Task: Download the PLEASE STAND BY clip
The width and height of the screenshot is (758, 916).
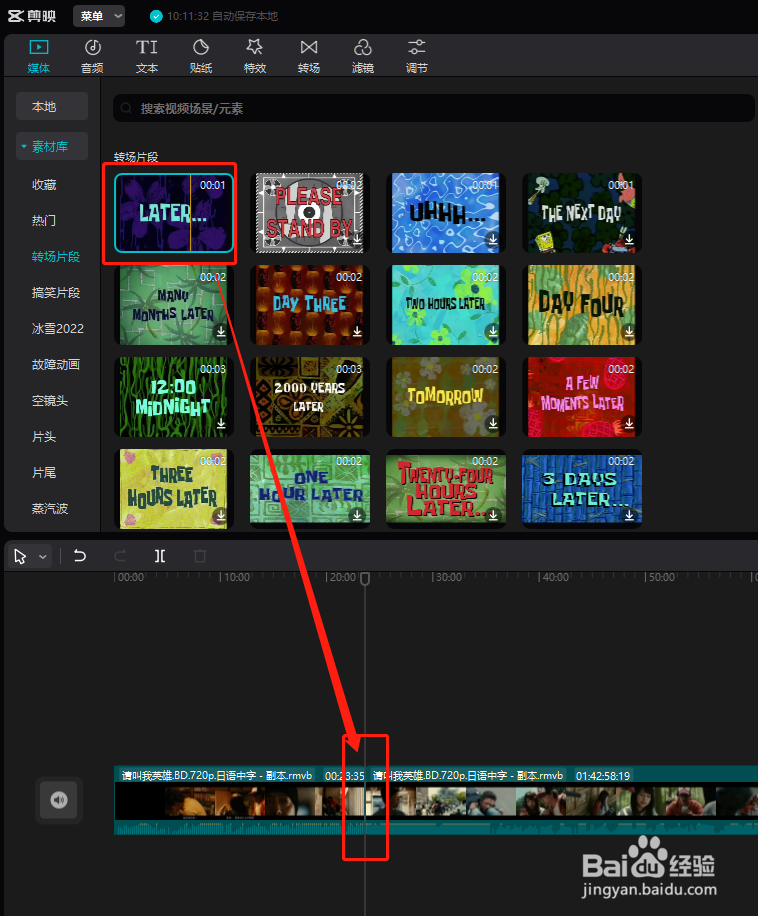Action: (357, 239)
